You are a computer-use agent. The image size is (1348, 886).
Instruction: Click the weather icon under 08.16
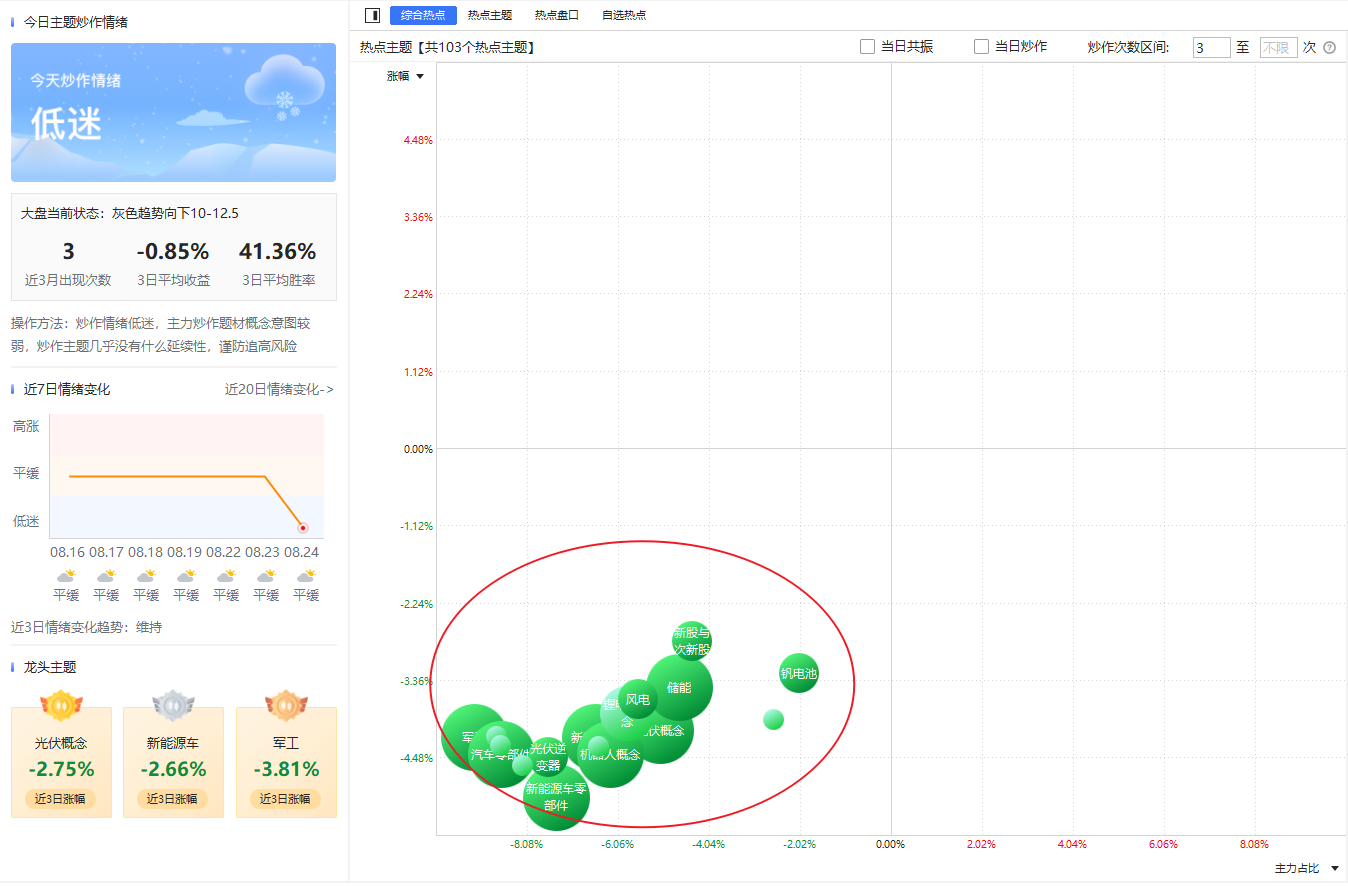[x=66, y=576]
